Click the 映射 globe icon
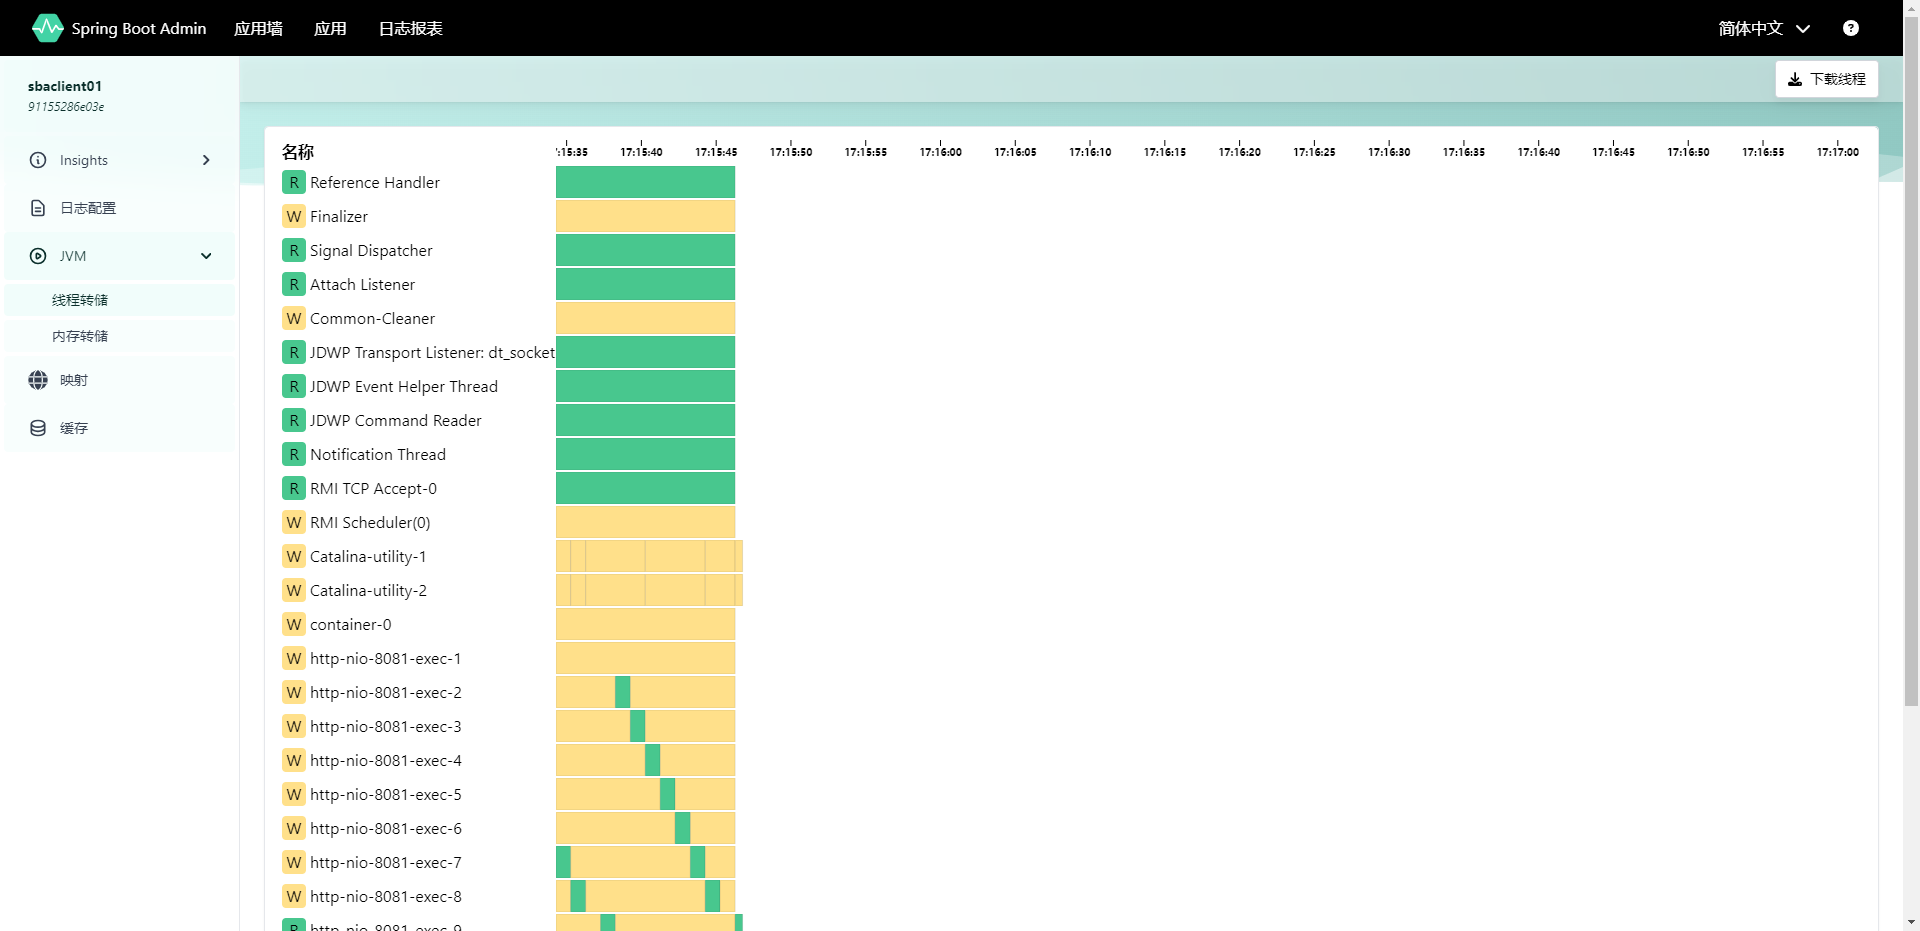Viewport: 1920px width, 931px height. (38, 380)
